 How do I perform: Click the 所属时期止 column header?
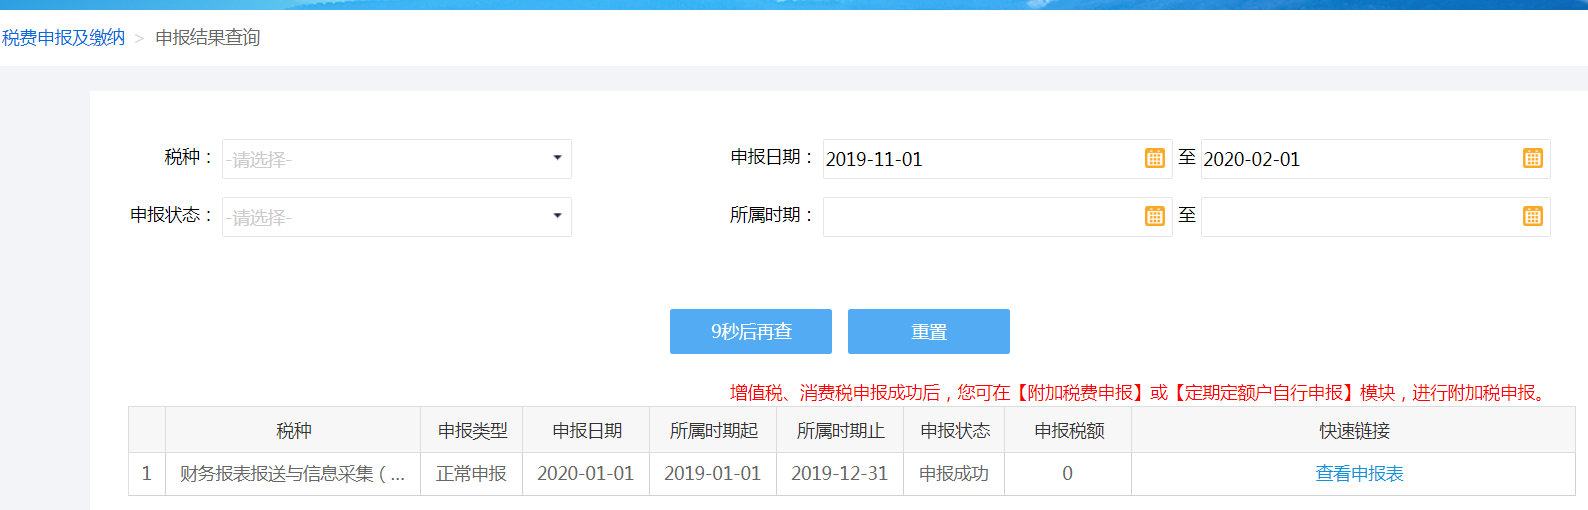(841, 430)
